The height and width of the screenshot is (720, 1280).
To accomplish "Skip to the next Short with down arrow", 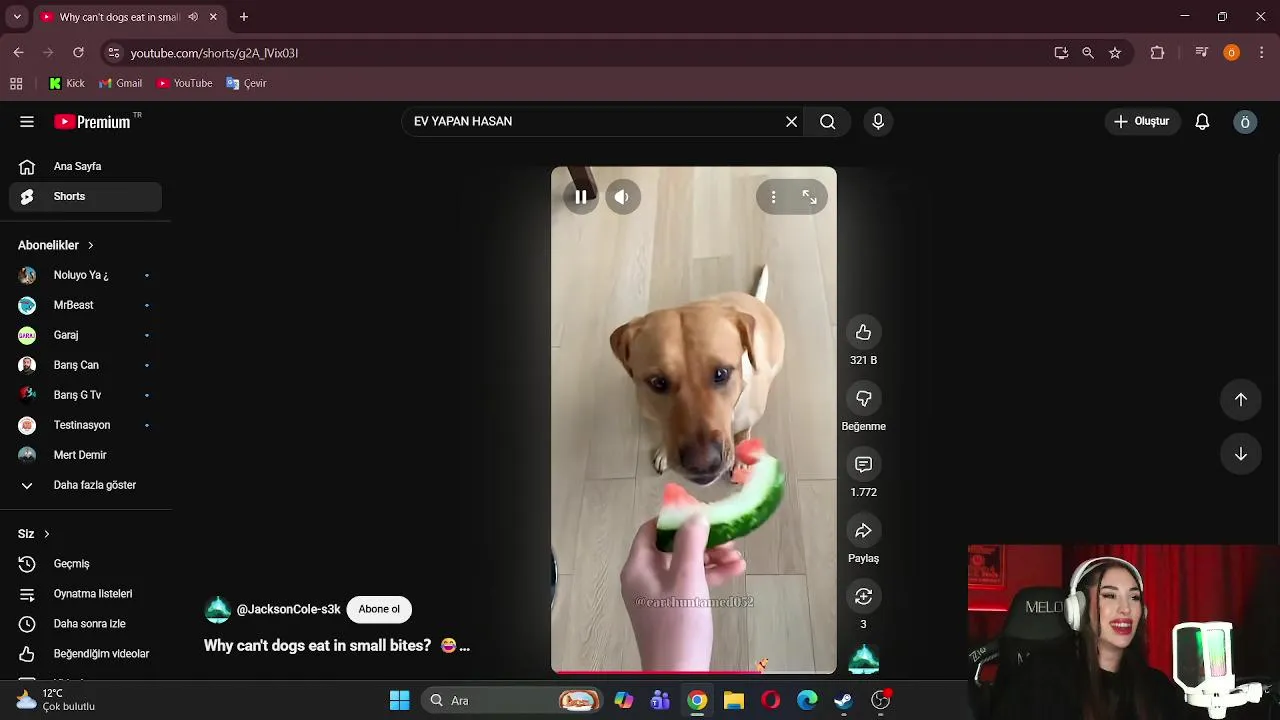I will (1240, 454).
